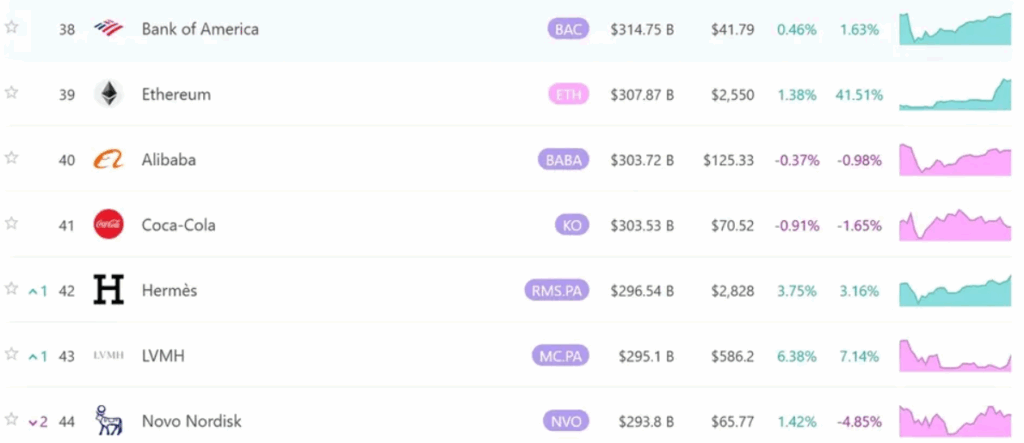This screenshot has height=443, width=1024.
Task: Click the orange Alibaba logo
Action: coord(108,159)
